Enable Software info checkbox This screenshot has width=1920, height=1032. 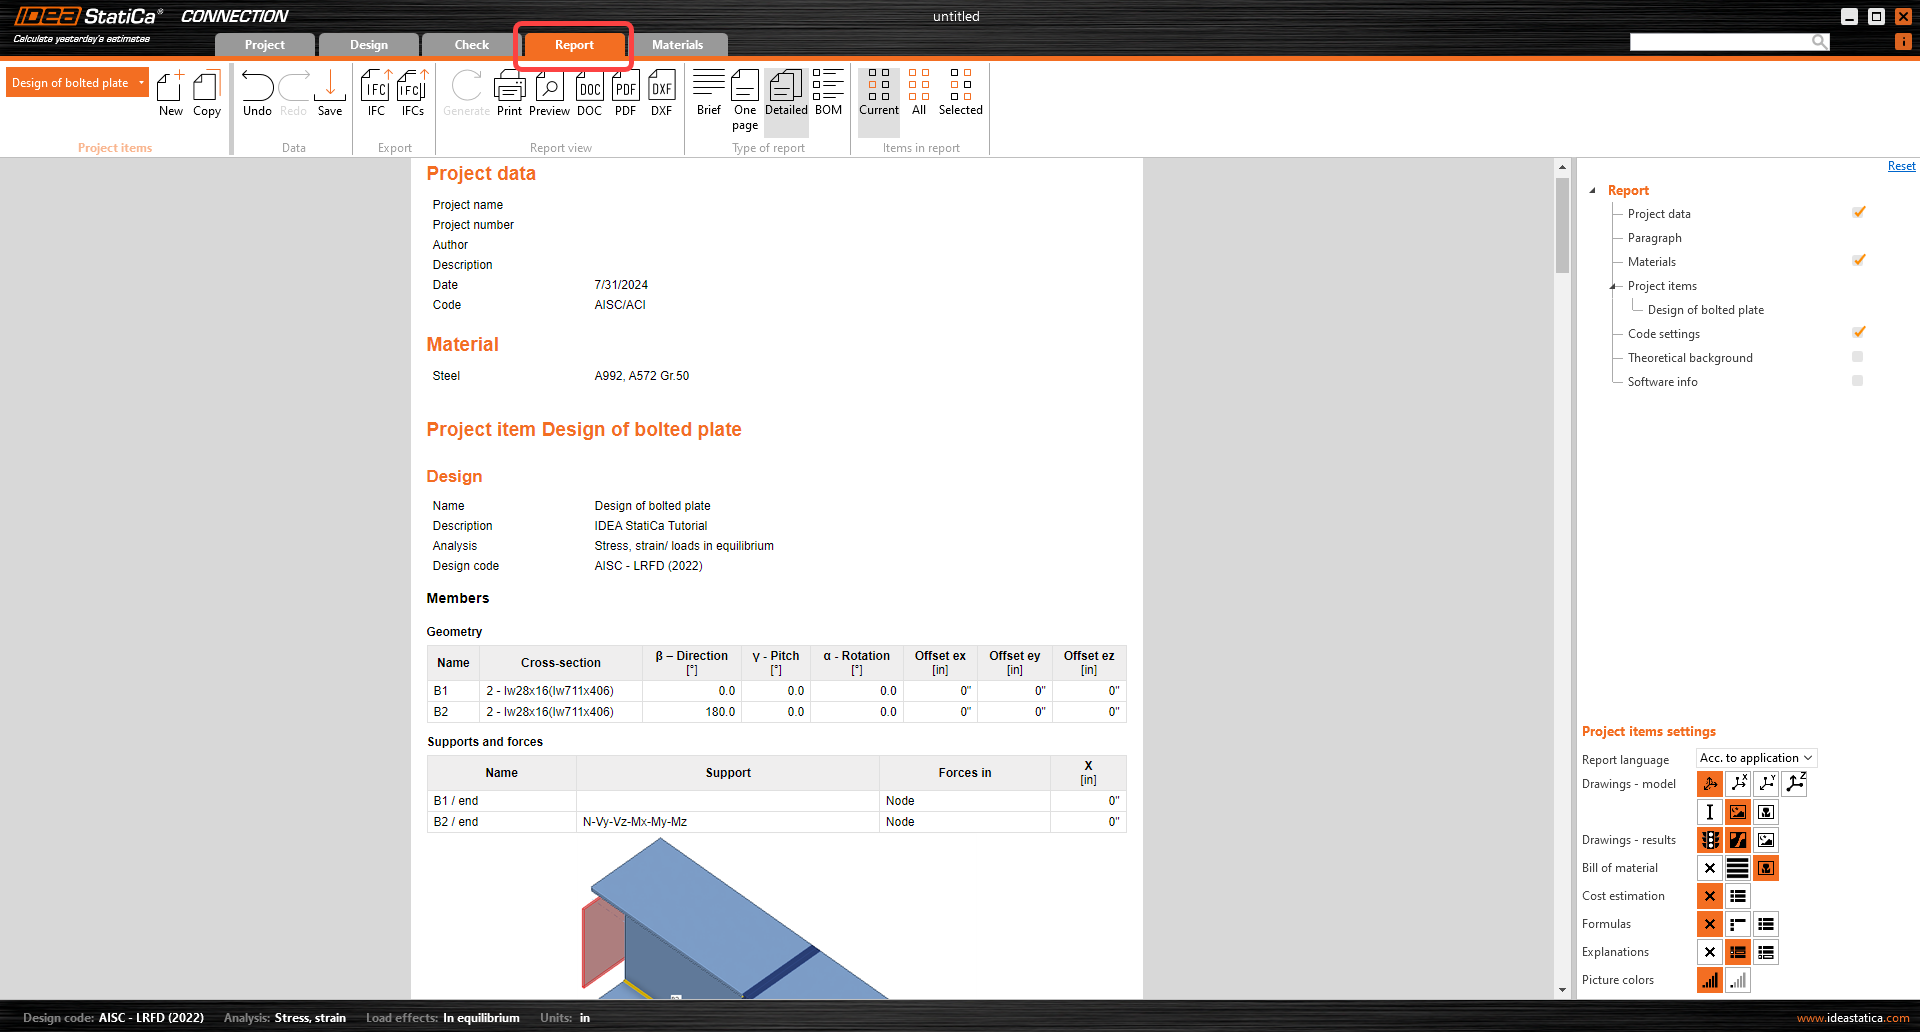coord(1857,381)
